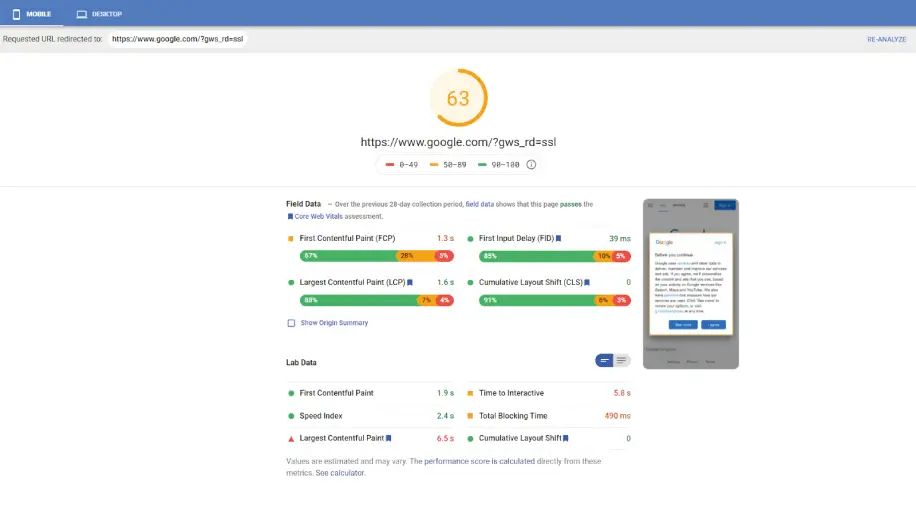Click the Core Web Vitals bookmark icon

point(290,216)
